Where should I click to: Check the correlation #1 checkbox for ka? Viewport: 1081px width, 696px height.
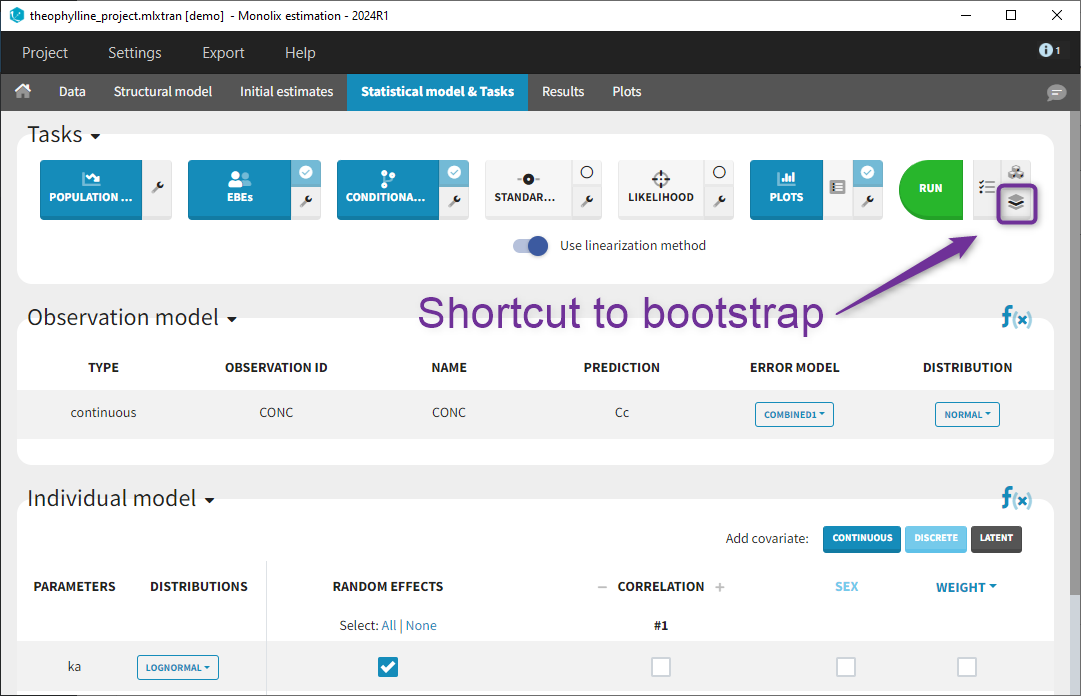[x=660, y=666]
